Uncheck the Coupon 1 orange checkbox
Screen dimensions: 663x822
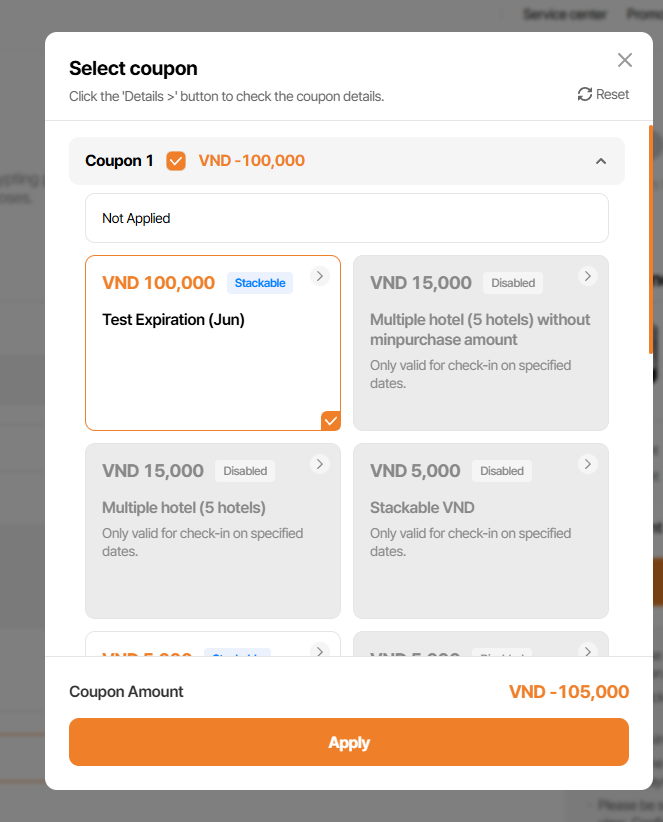pyautogui.click(x=176, y=161)
